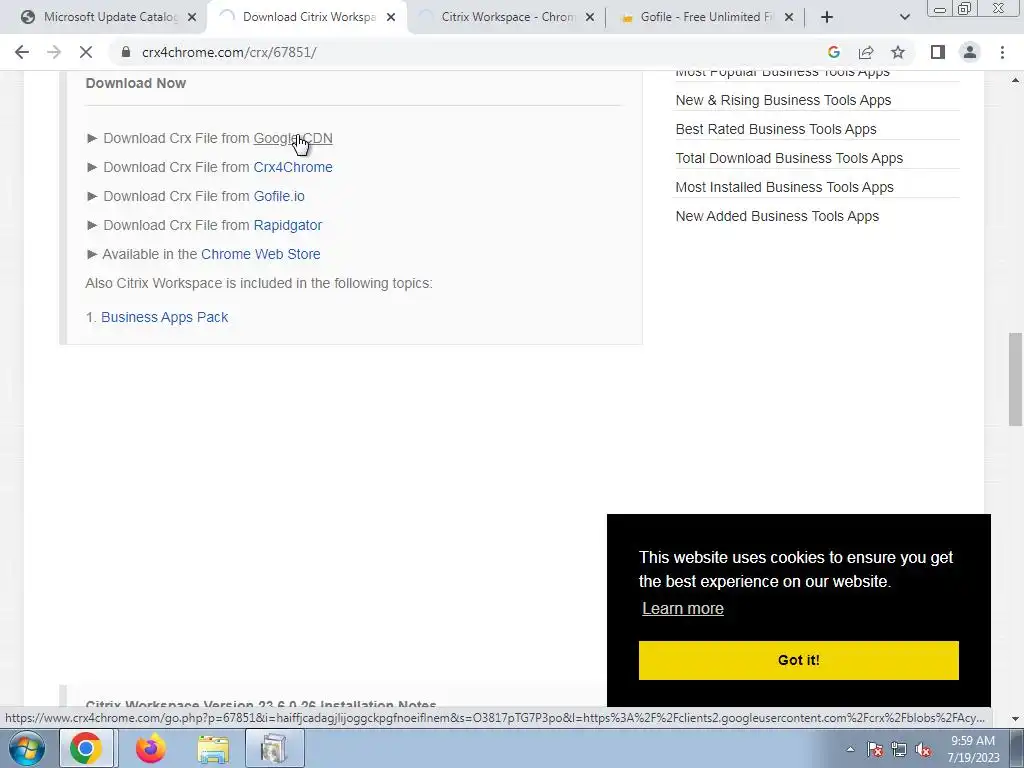The width and height of the screenshot is (1024, 768).
Task: Restore down the Chrome window
Action: pos(965,8)
